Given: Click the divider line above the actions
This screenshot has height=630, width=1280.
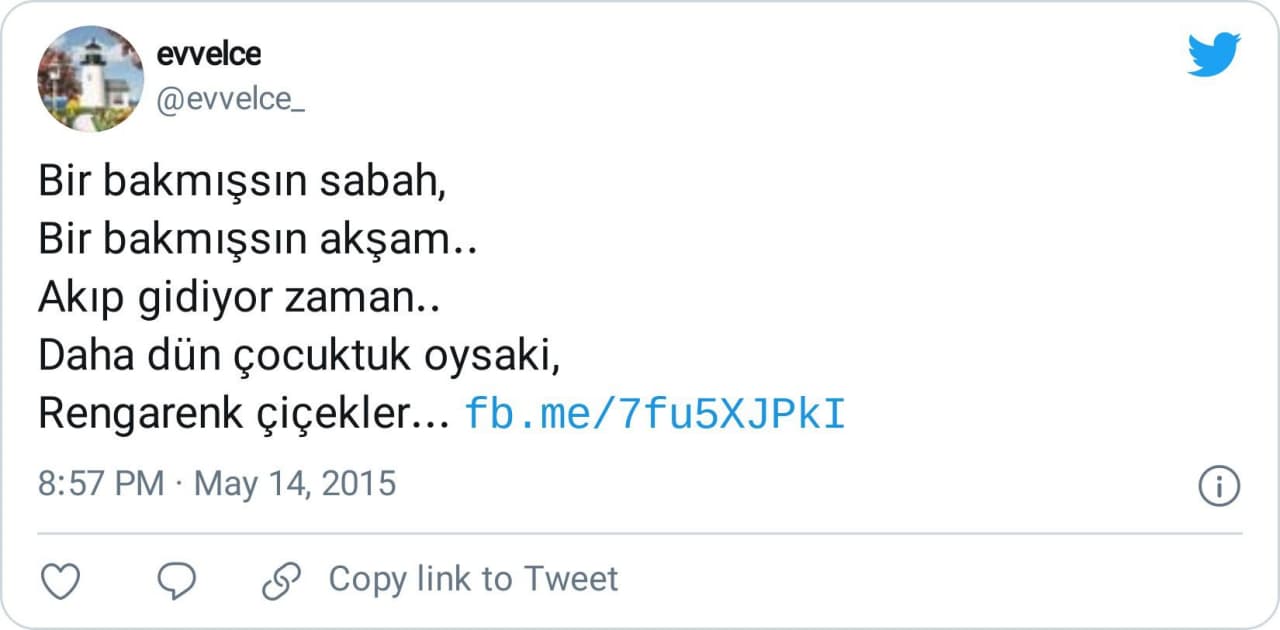Looking at the screenshot, I should click(x=640, y=533).
